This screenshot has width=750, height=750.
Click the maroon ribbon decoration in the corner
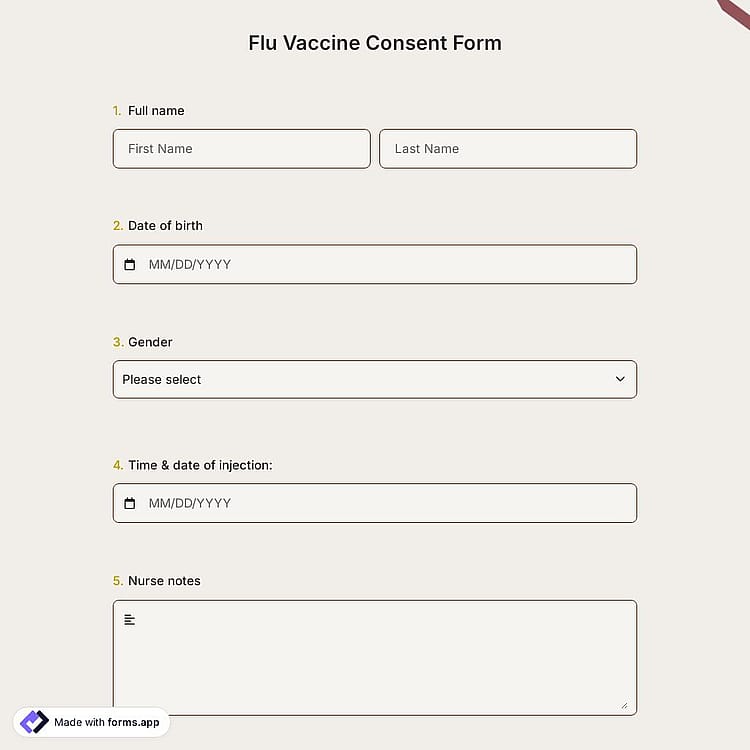pyautogui.click(x=734, y=14)
